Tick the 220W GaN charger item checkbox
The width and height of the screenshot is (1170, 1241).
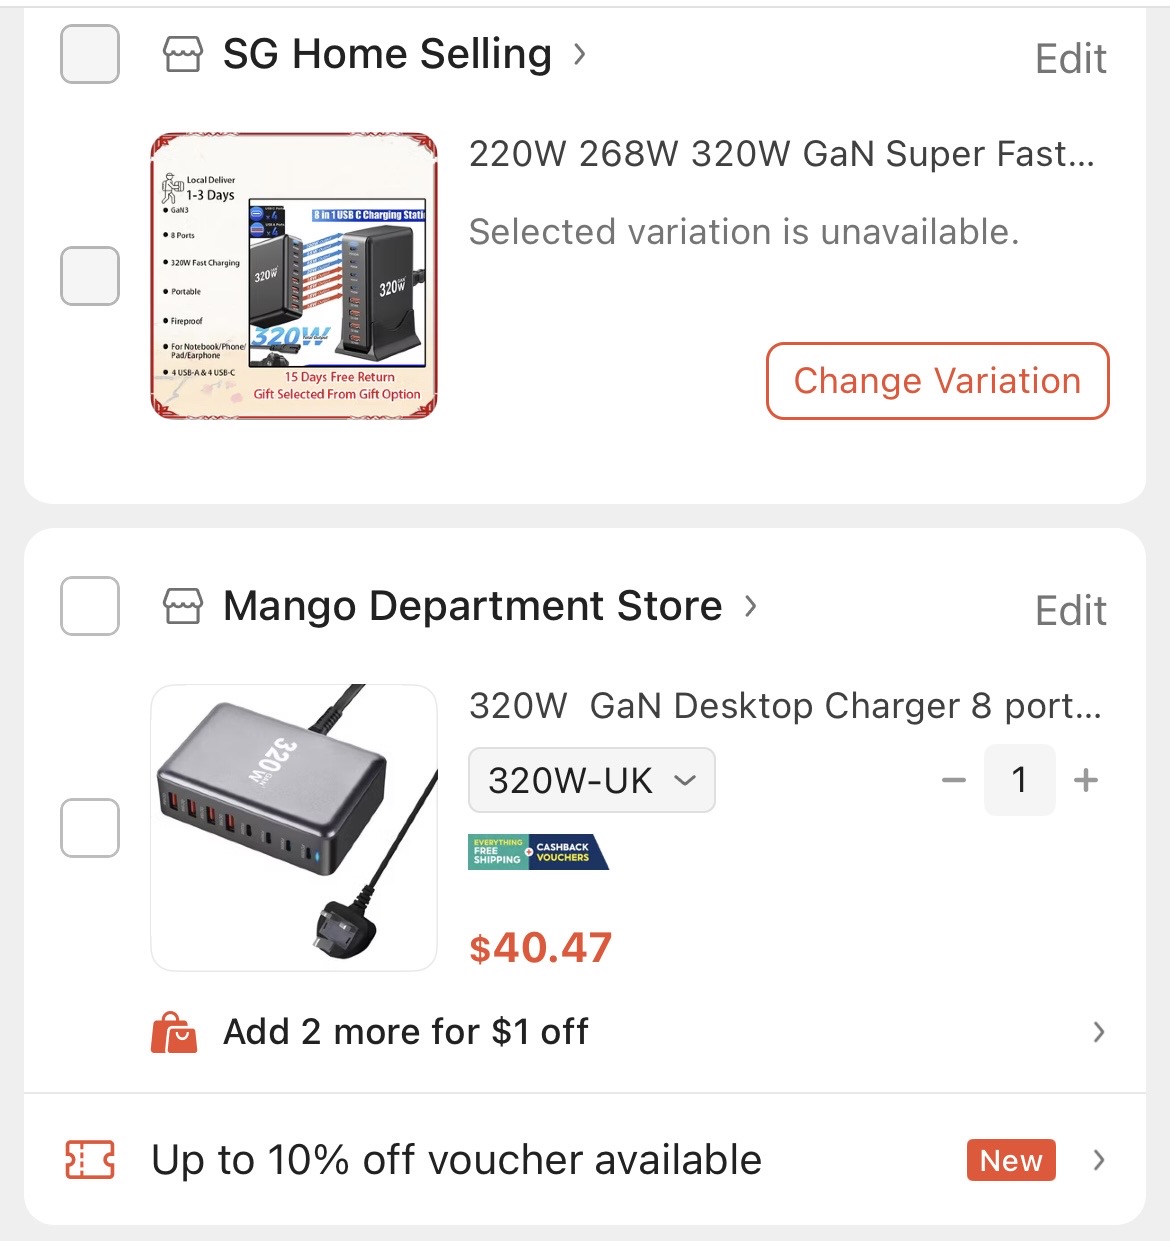pyautogui.click(x=90, y=276)
